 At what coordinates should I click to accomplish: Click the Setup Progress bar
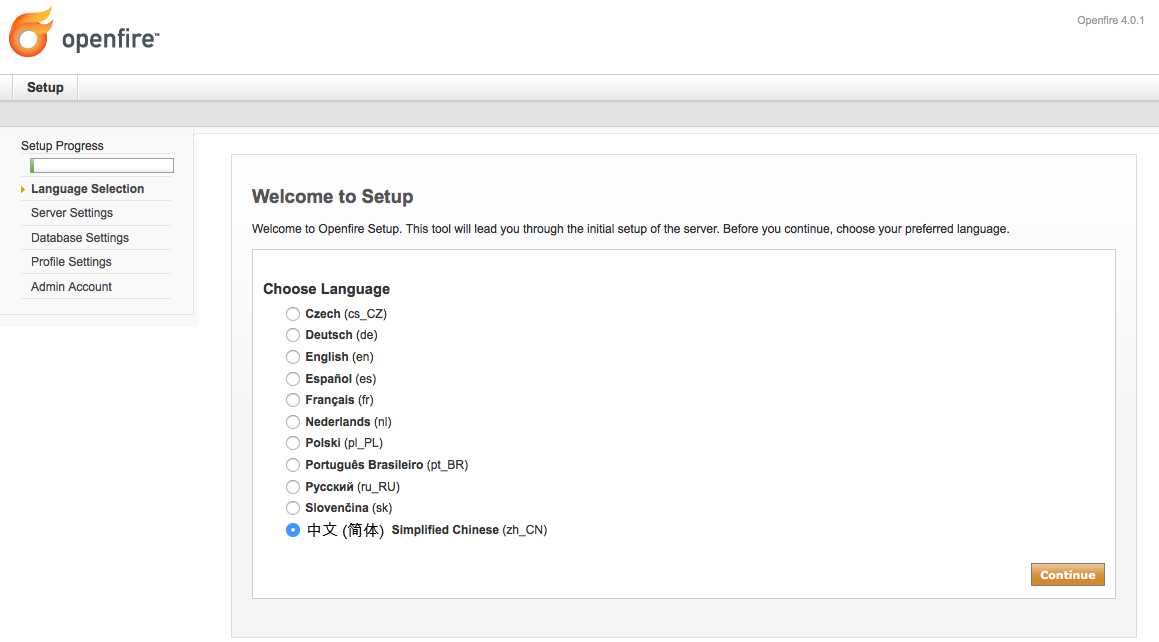tap(102, 165)
